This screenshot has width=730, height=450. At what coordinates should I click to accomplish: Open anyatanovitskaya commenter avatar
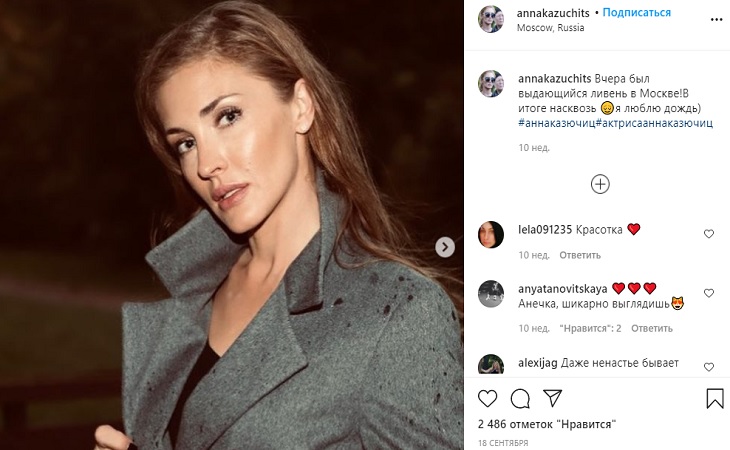[491, 294]
